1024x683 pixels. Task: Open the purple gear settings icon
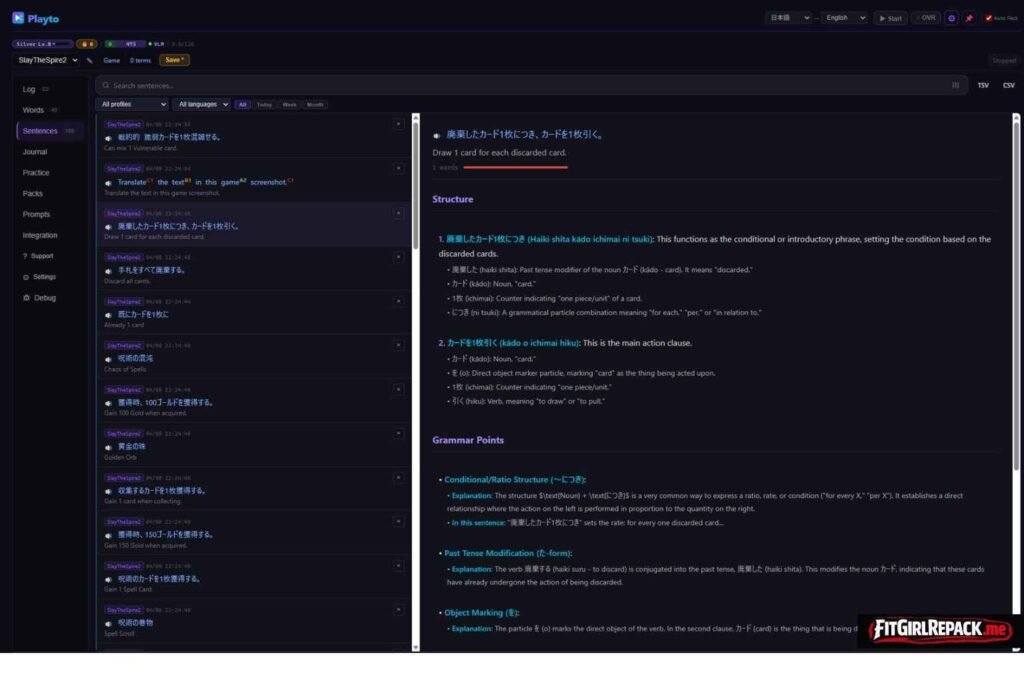click(951, 18)
